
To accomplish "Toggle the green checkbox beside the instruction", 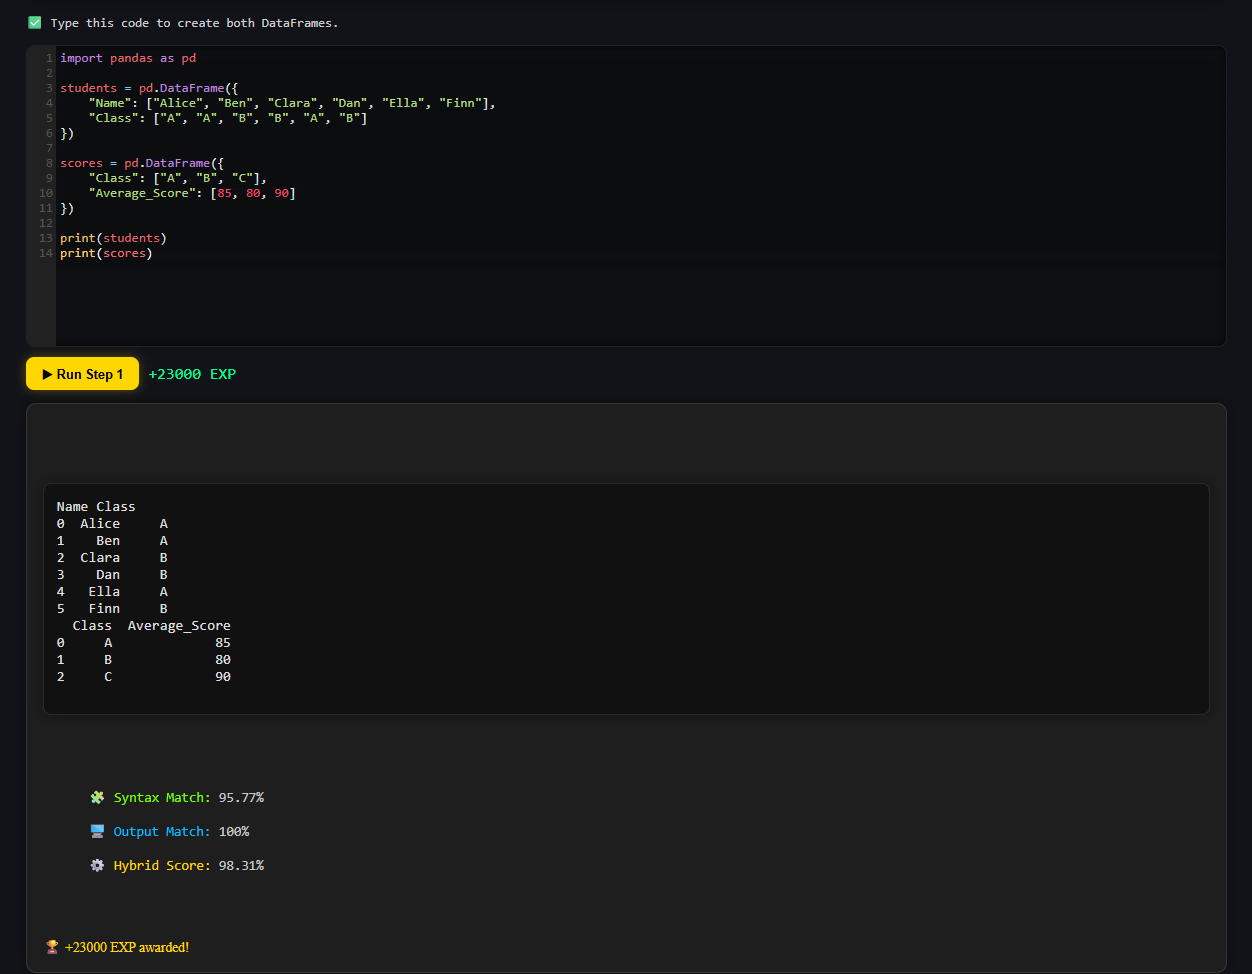I will pos(35,23).
